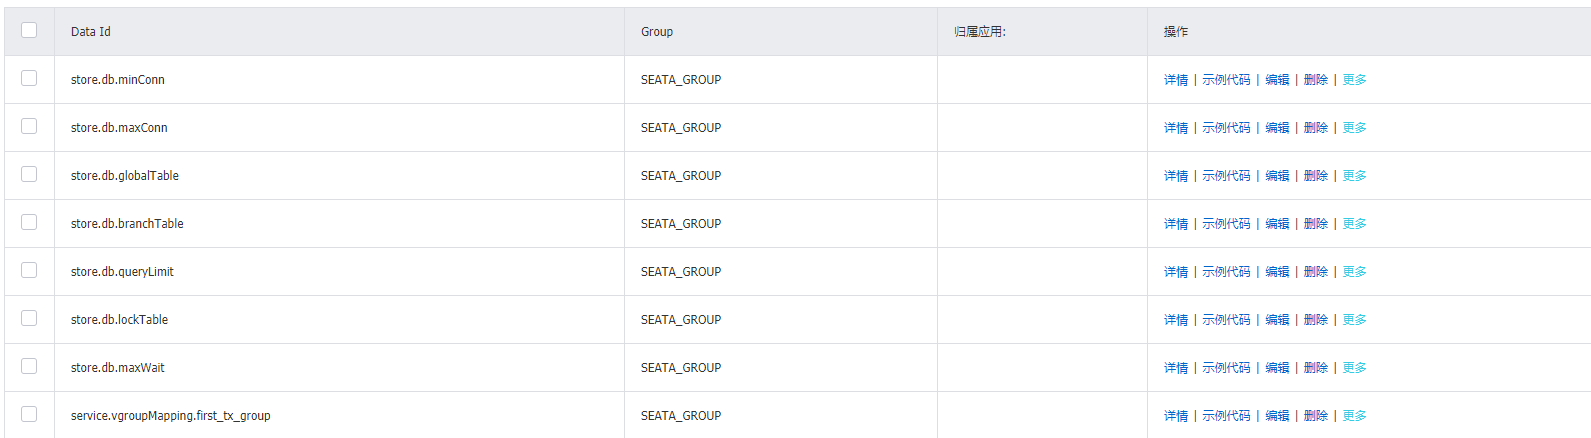Click the Data Id column header
This screenshot has height=438, width=1591.
pyautogui.click(x=91, y=32)
